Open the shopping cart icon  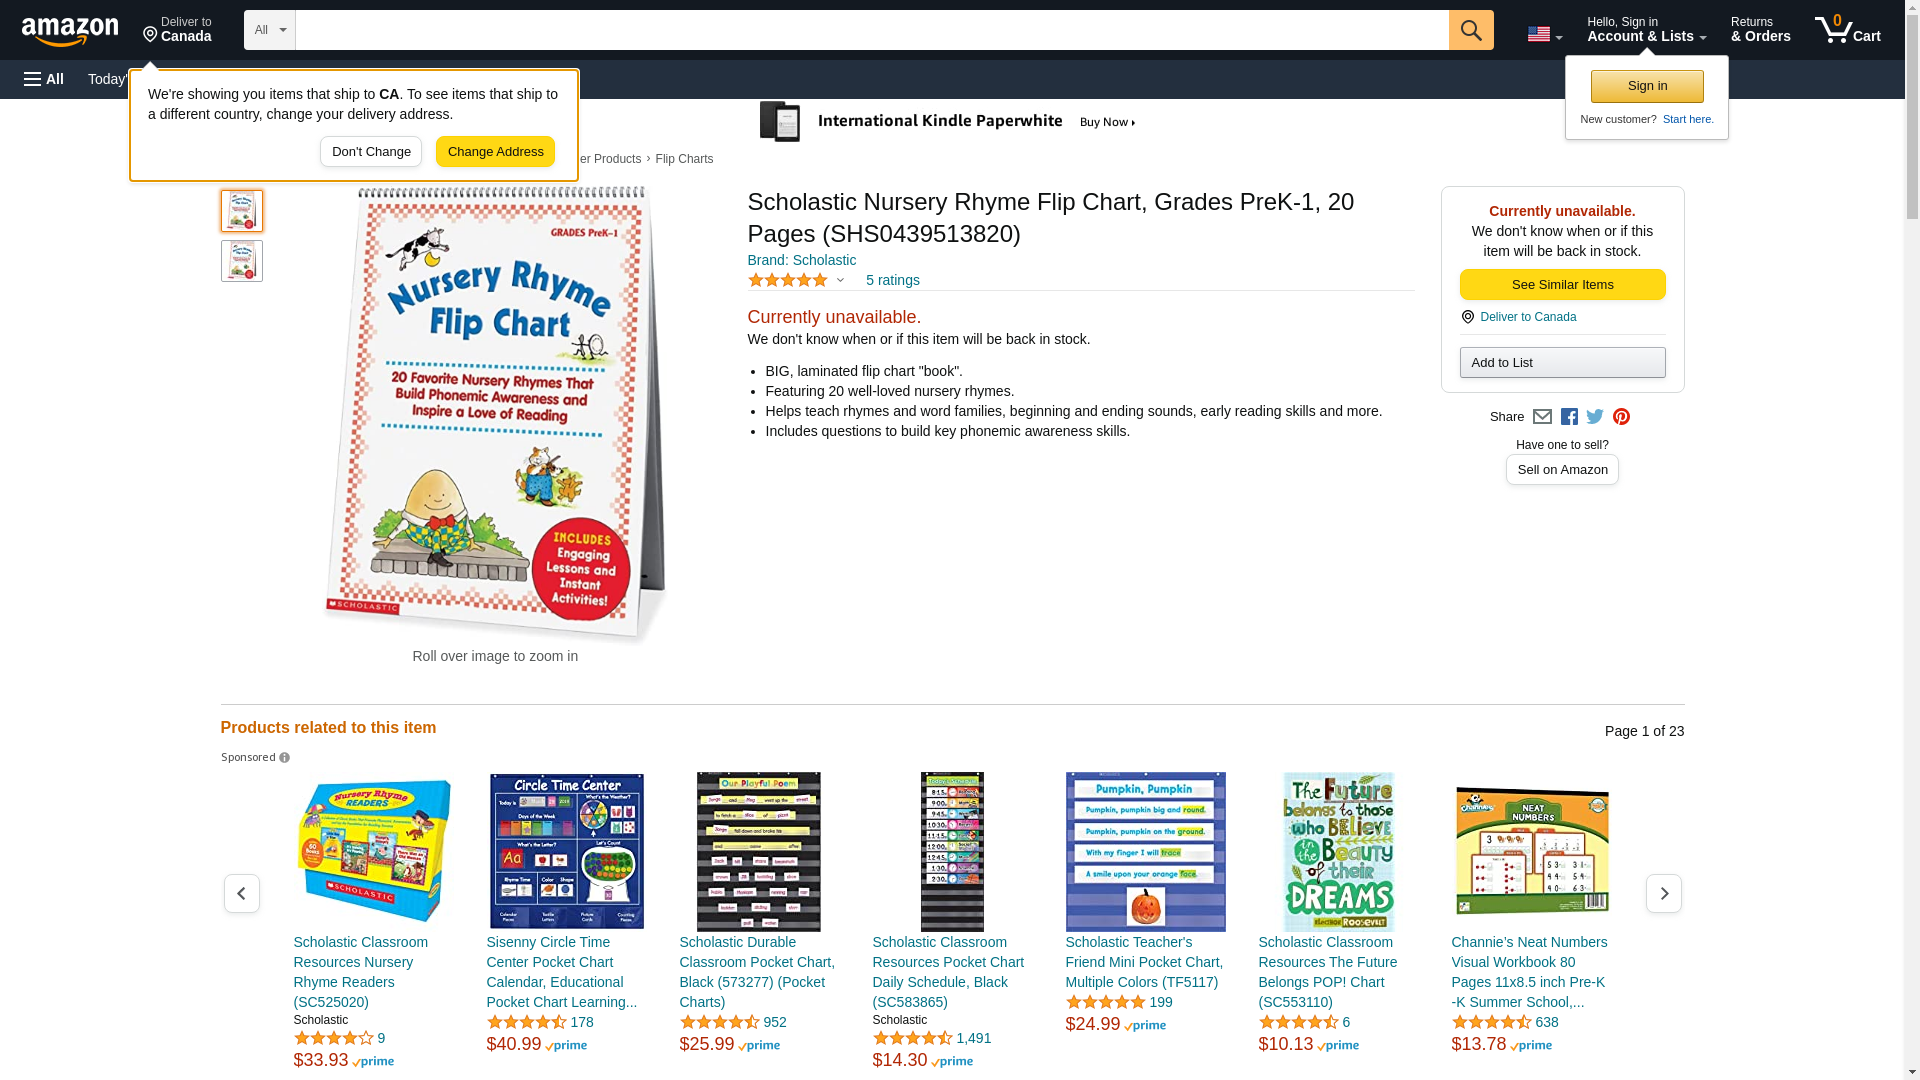pyautogui.click(x=1848, y=30)
